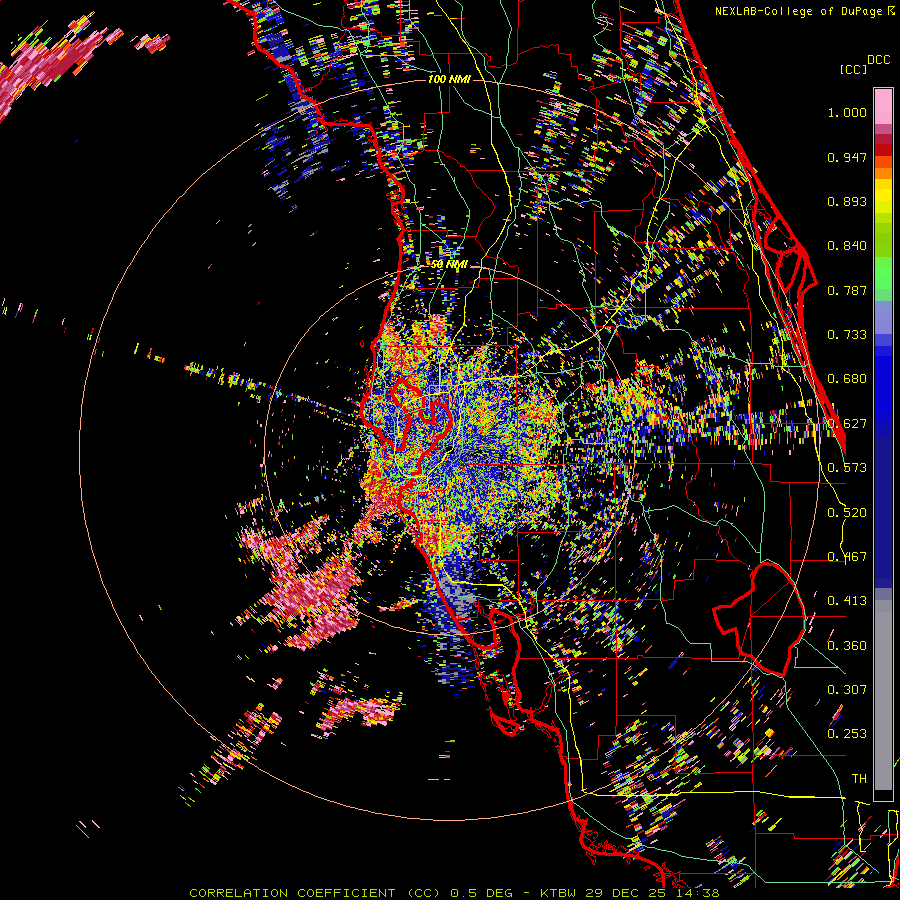Click the 0.893 scale value

(847, 201)
